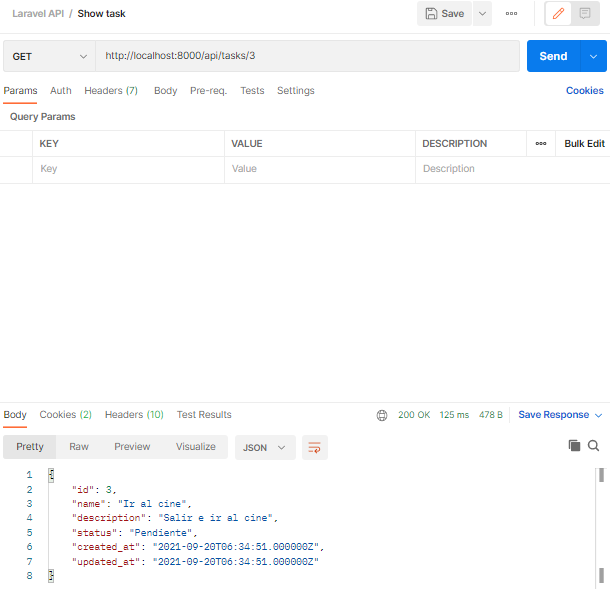The height and width of the screenshot is (589, 610).
Task: Select the Pretty view
Action: pyautogui.click(x=30, y=447)
